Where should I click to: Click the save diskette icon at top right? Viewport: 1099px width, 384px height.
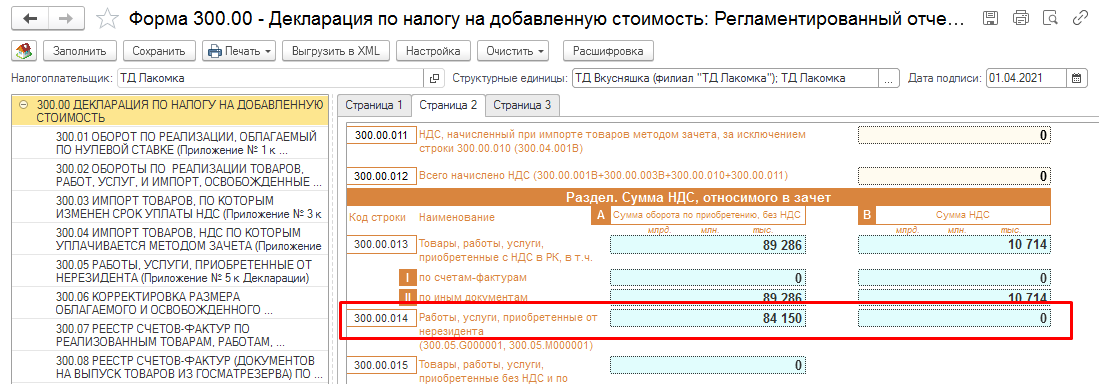point(991,18)
